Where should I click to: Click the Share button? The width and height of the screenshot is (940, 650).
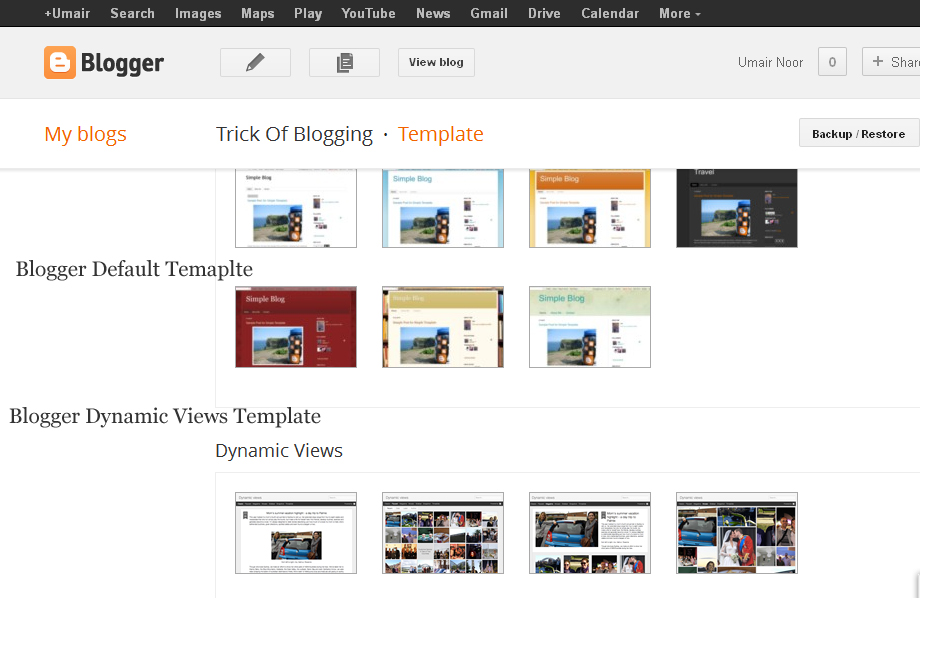[x=891, y=62]
